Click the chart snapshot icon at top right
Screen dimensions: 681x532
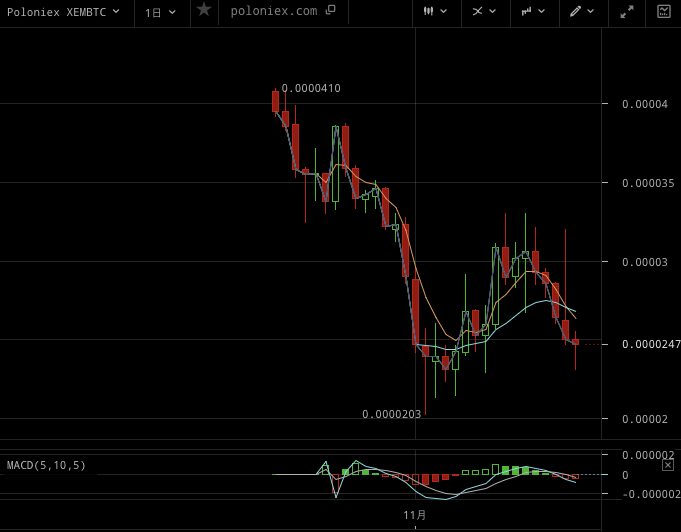(664, 11)
